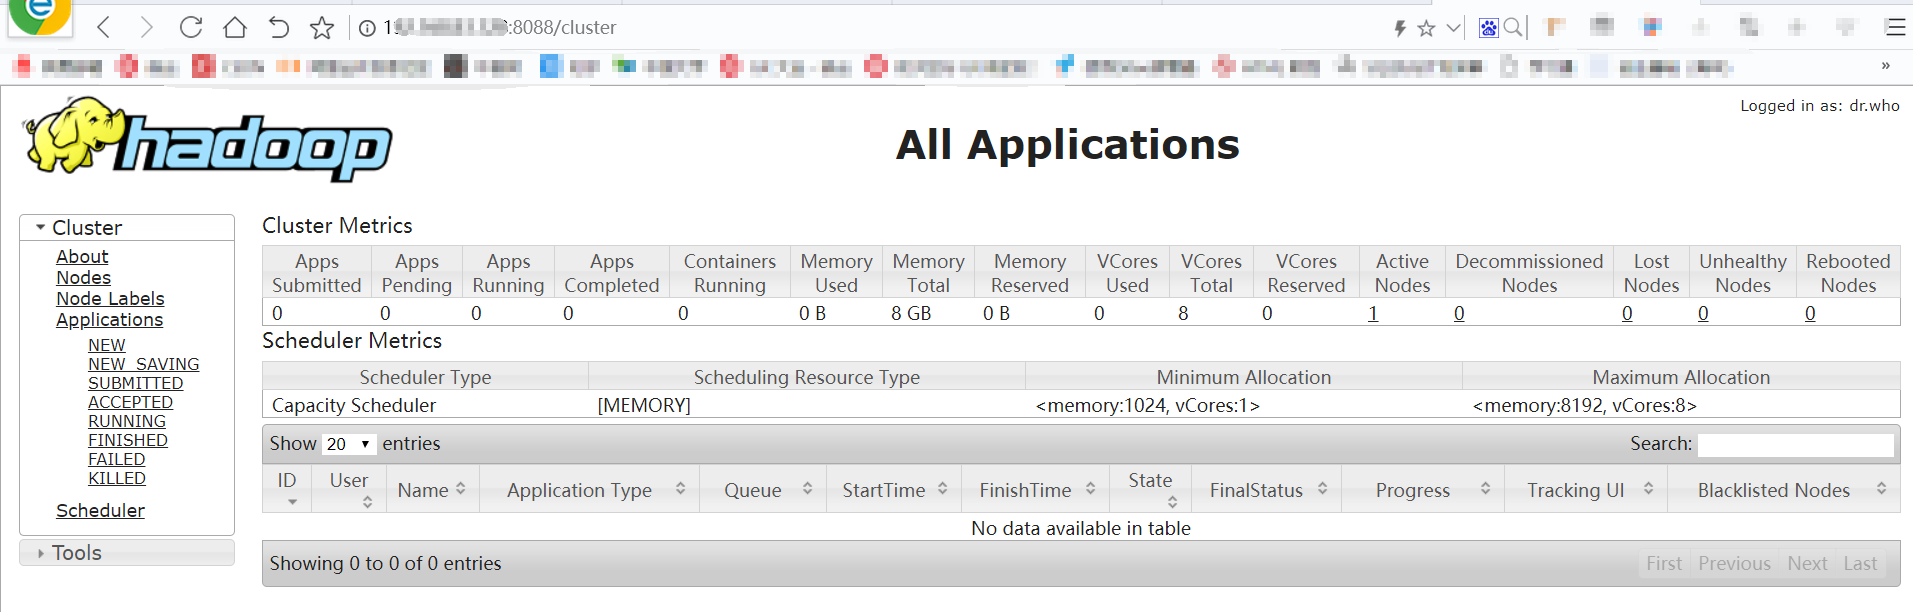Click the '<memory:8192, vCores:8>' value
Screen dimensions: 1913x612
coord(1585,405)
